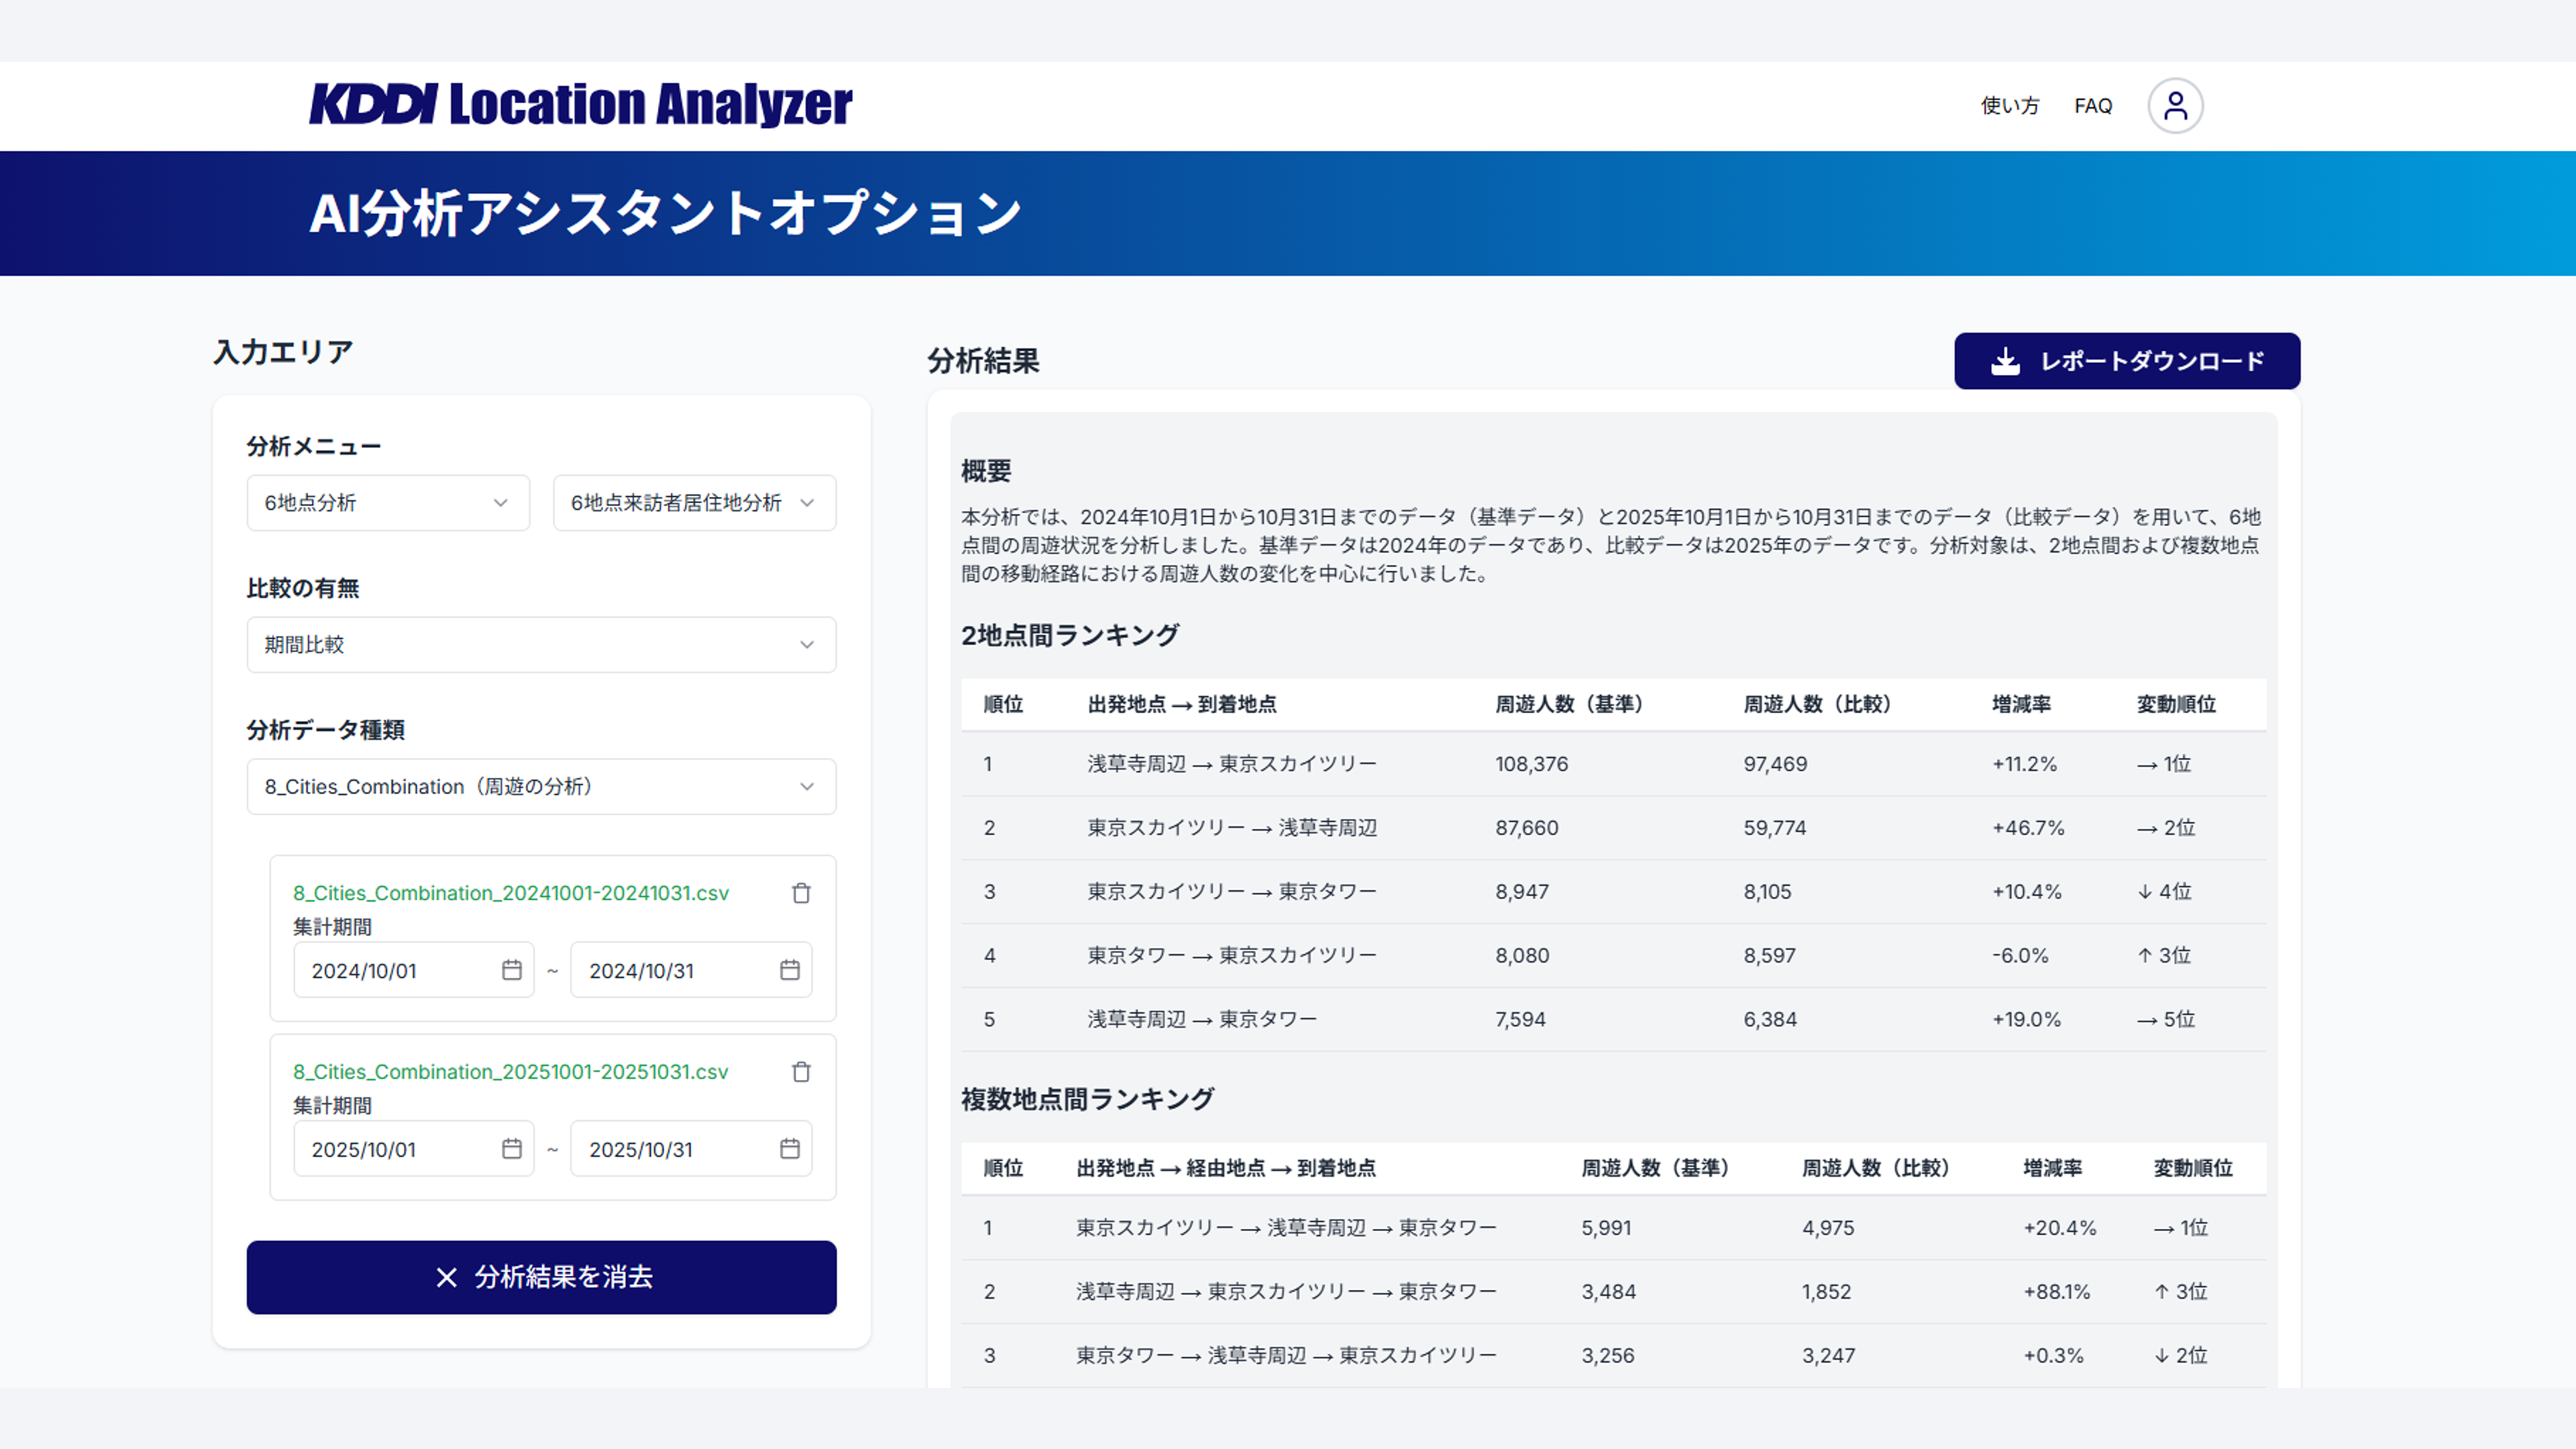Open calendar for 2024/10/31 end date

(790, 970)
